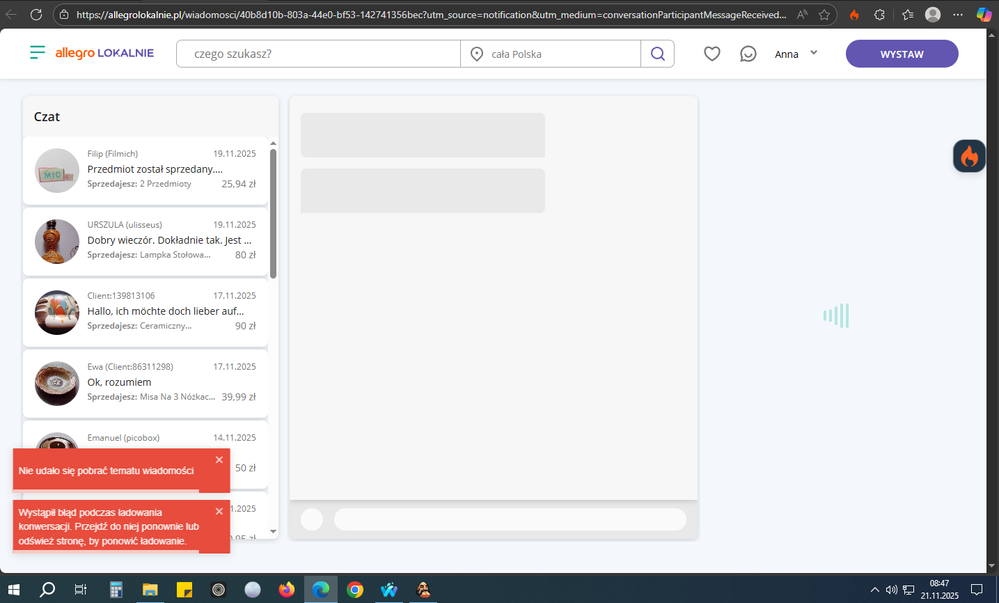Screen dimensions: 999x603
Task: Open favorites via the heart icon
Action: click(x=712, y=54)
